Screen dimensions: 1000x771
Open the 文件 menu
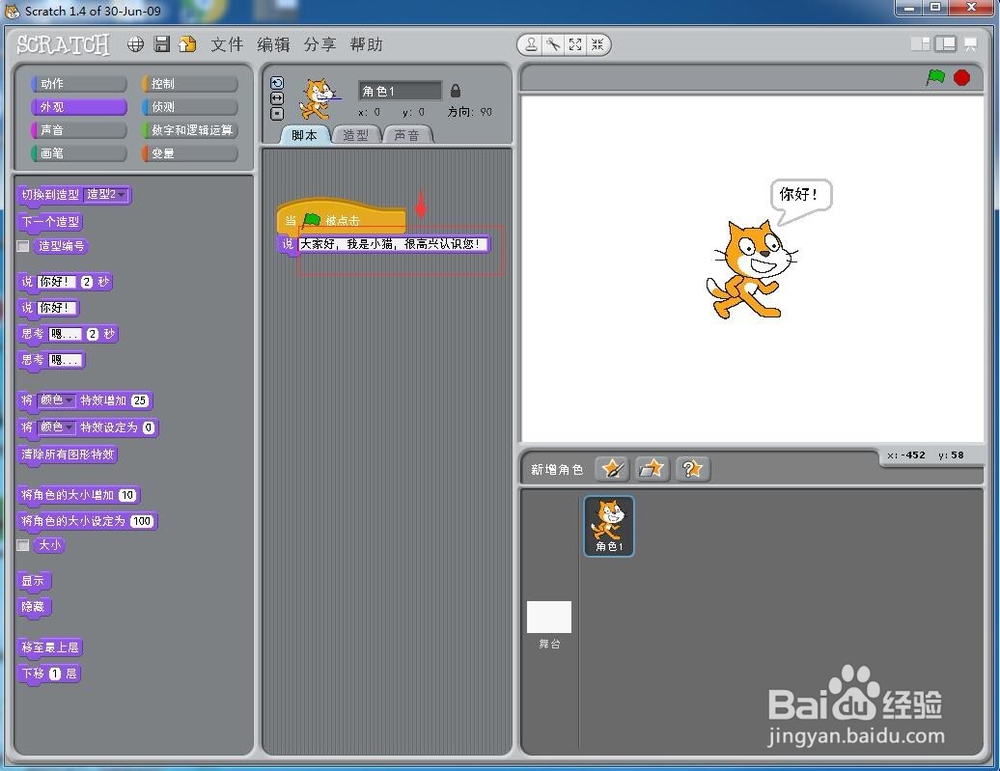(227, 44)
